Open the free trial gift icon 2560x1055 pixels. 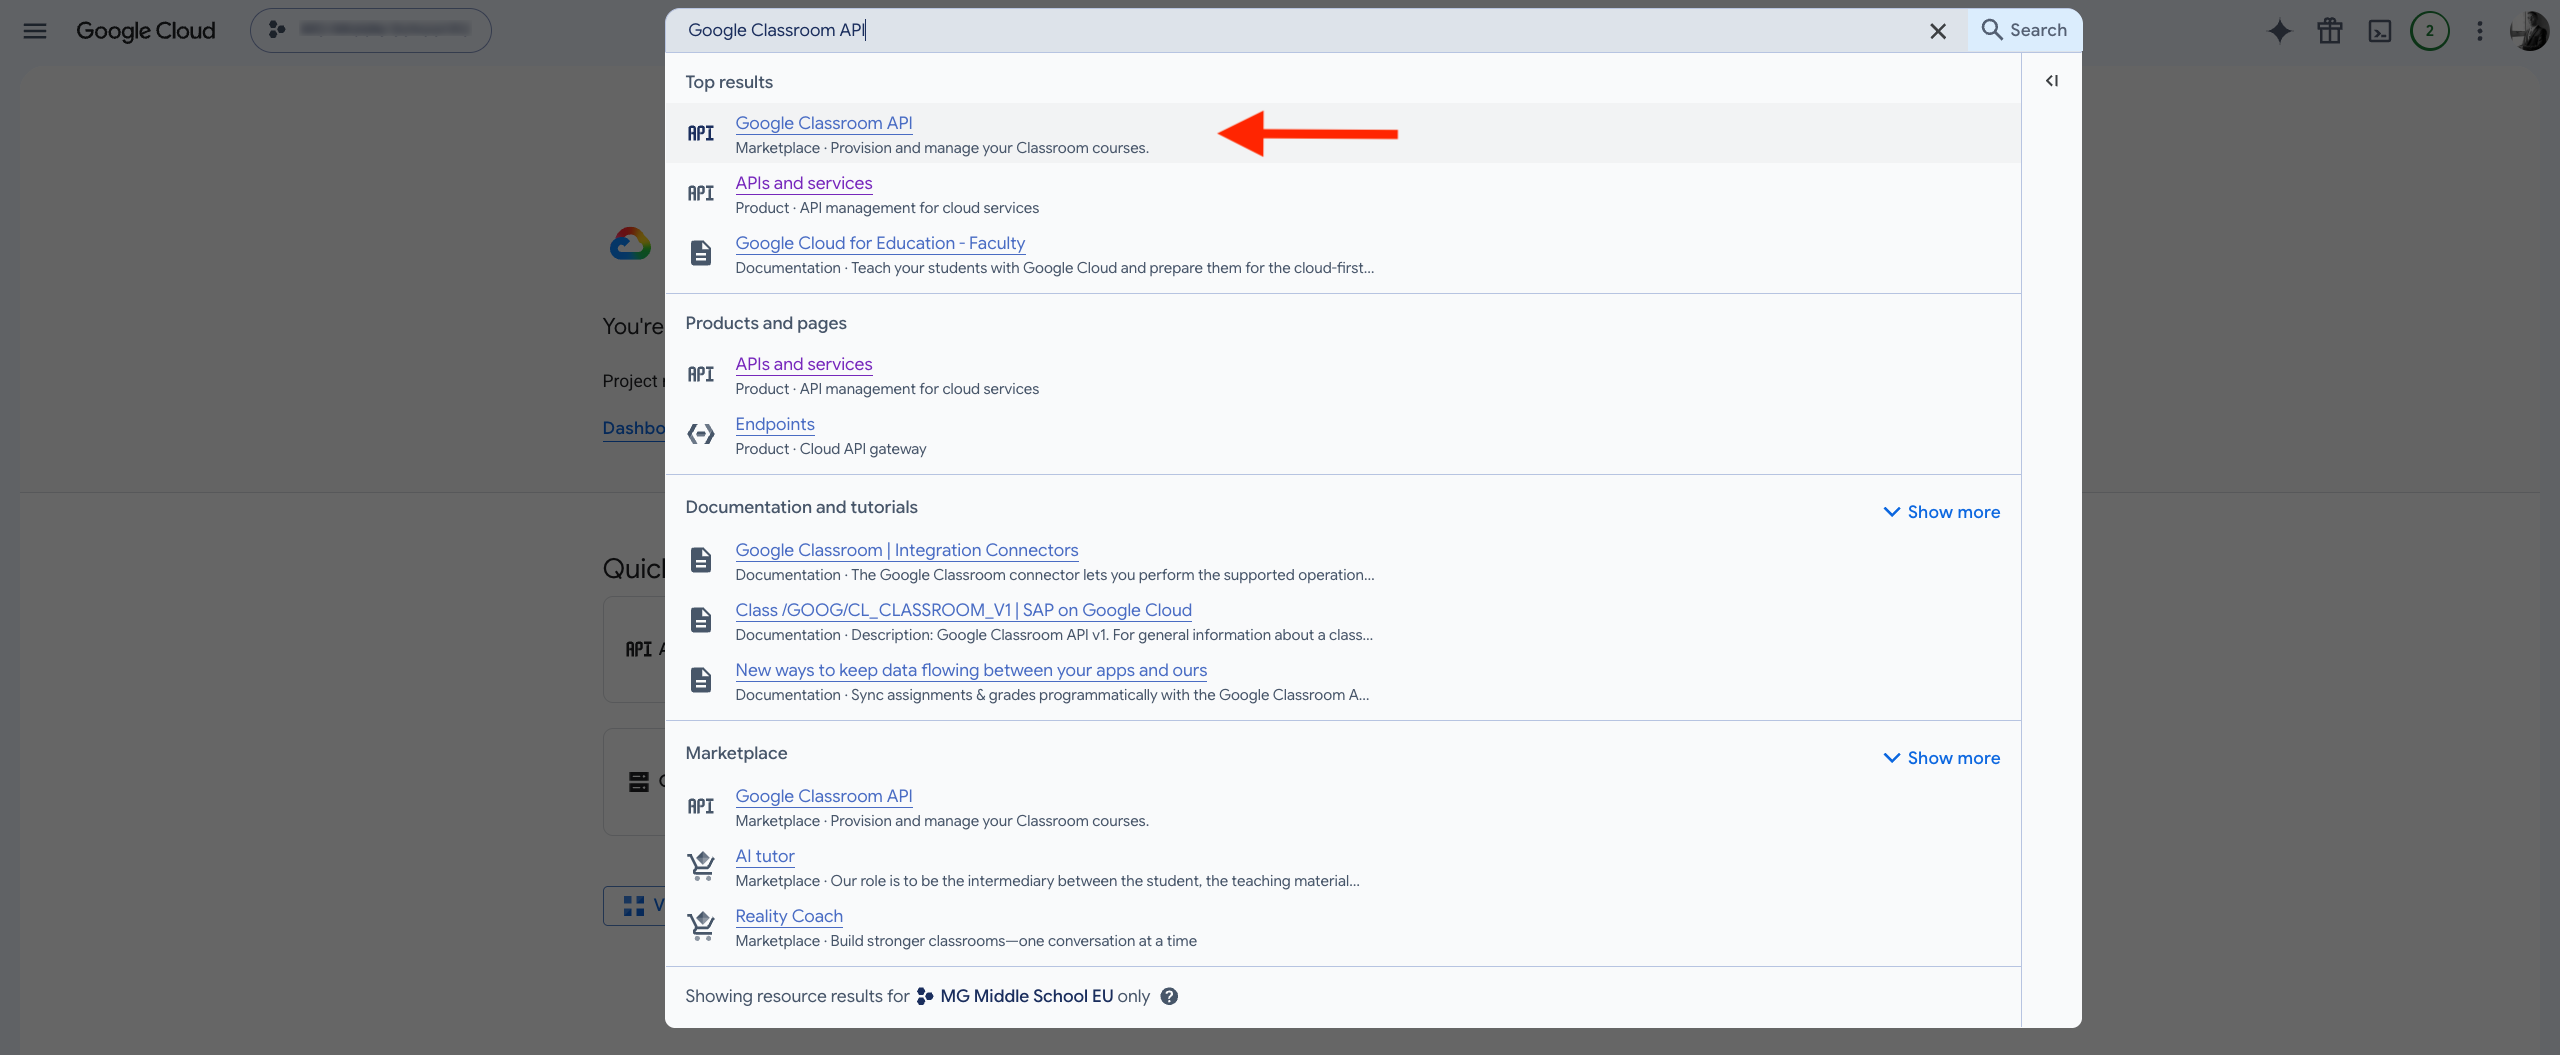tap(2329, 31)
